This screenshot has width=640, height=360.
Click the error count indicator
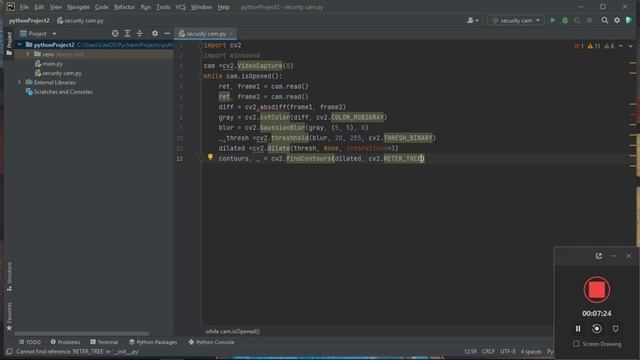(x=579, y=46)
